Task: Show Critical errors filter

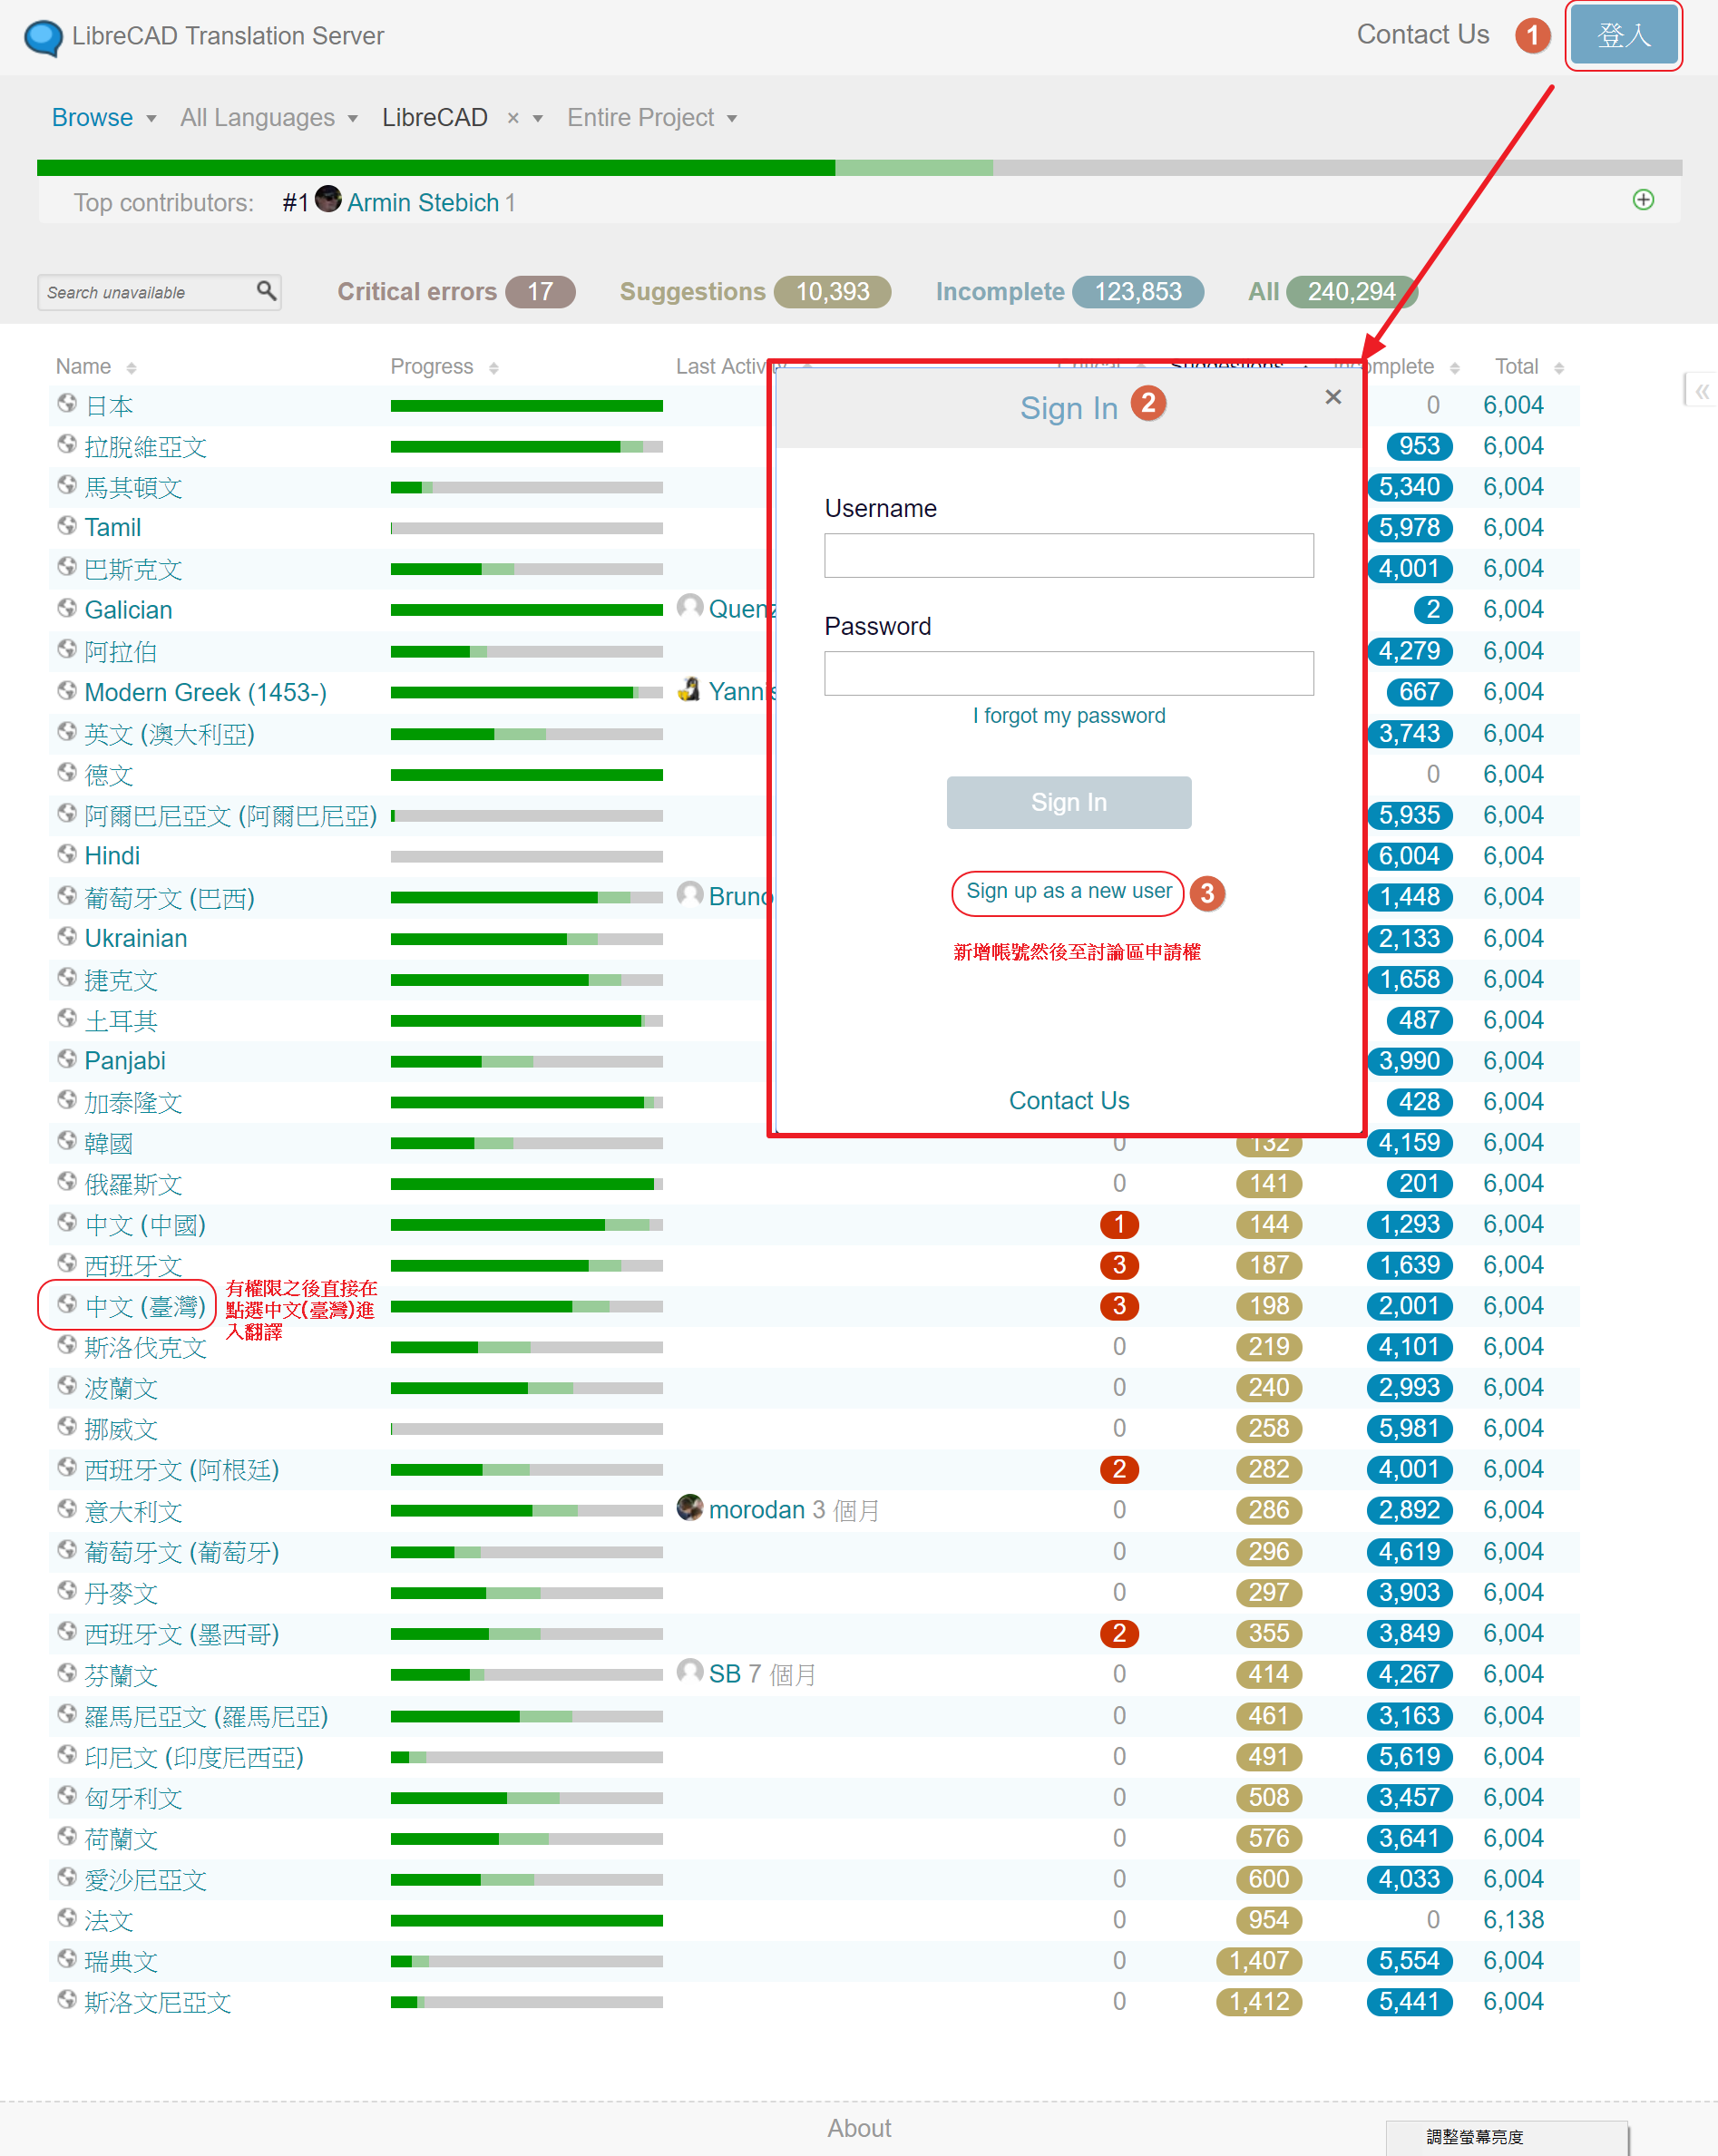Action: 456,292
